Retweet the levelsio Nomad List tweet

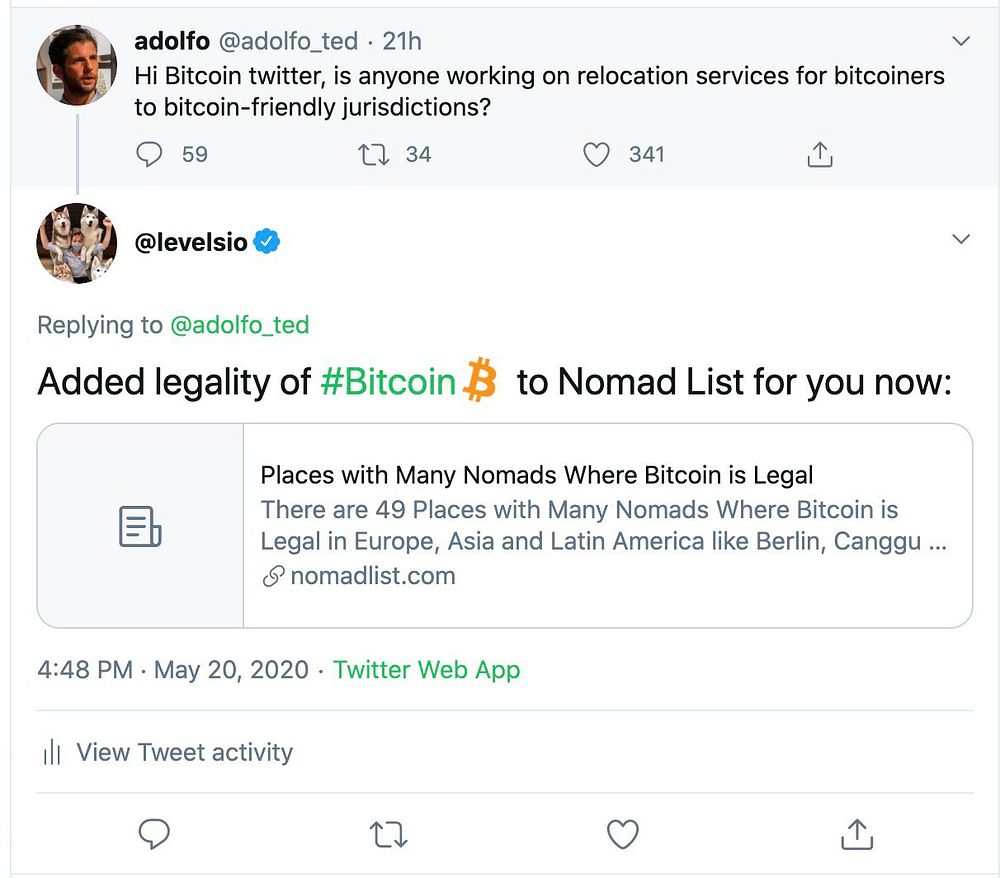pyautogui.click(x=388, y=833)
